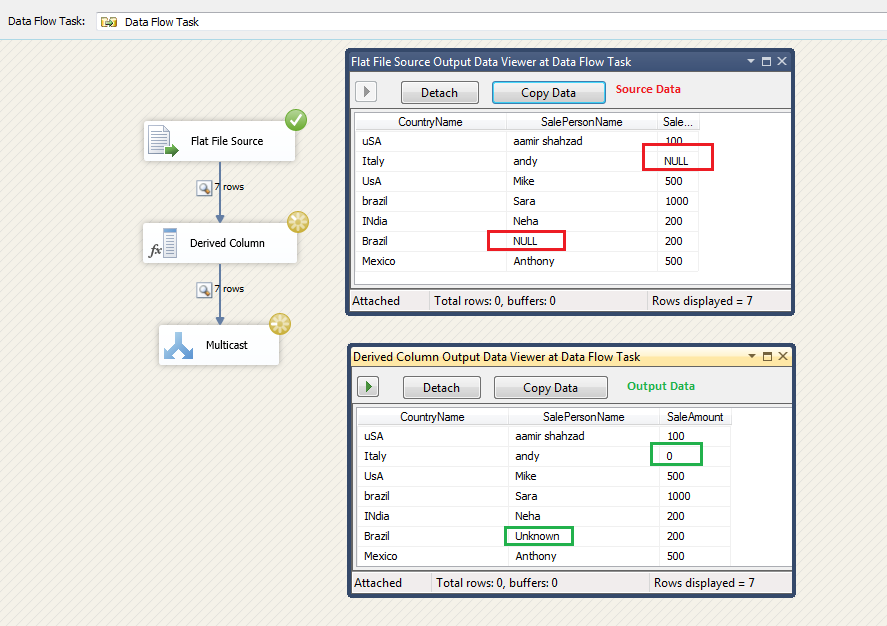Screen dimensions: 887x626
Task: Click the Derived Column fx icon
Action: point(160,243)
